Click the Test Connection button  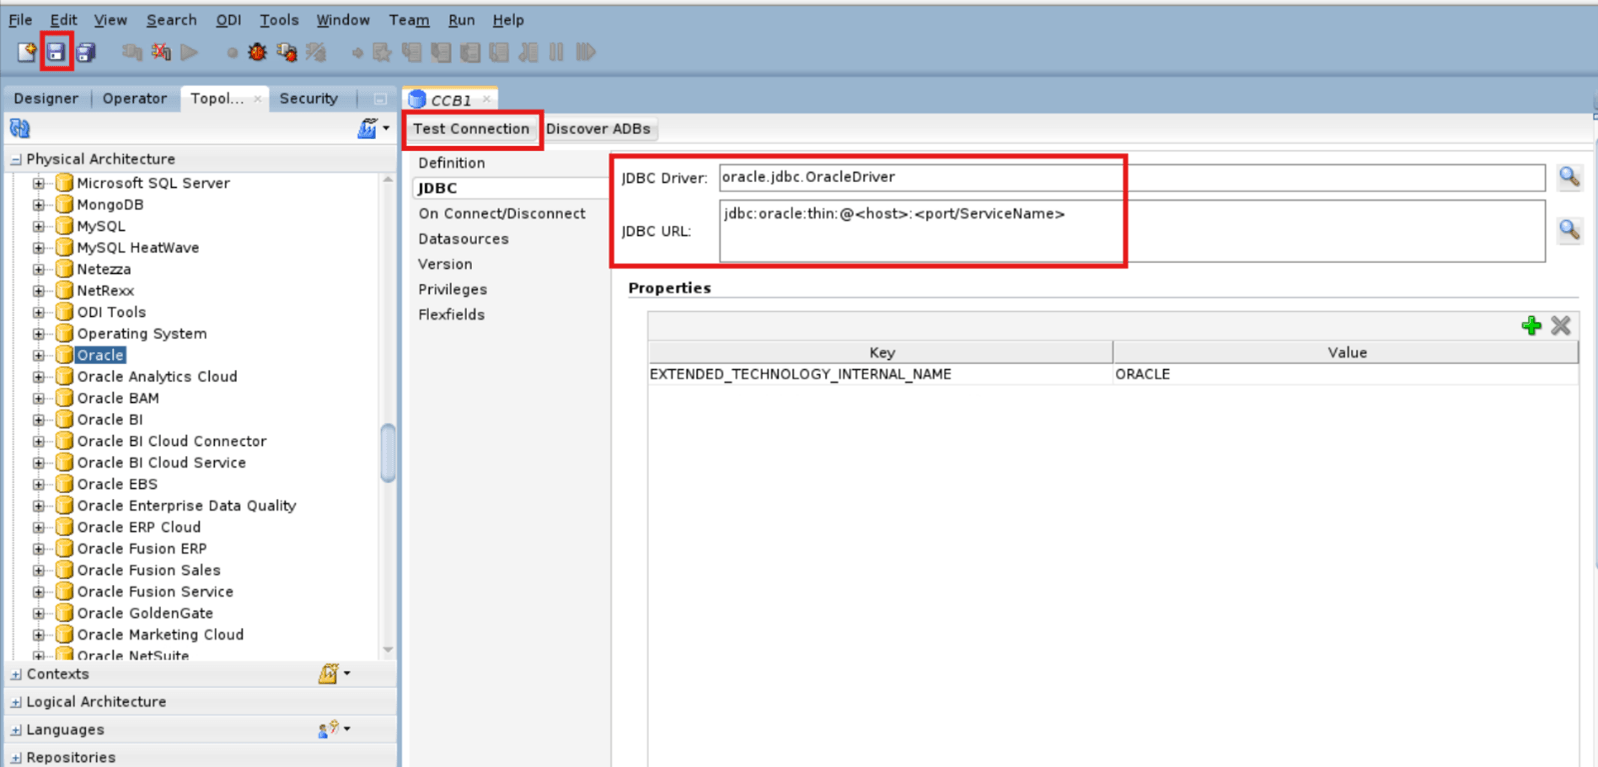[x=471, y=129]
